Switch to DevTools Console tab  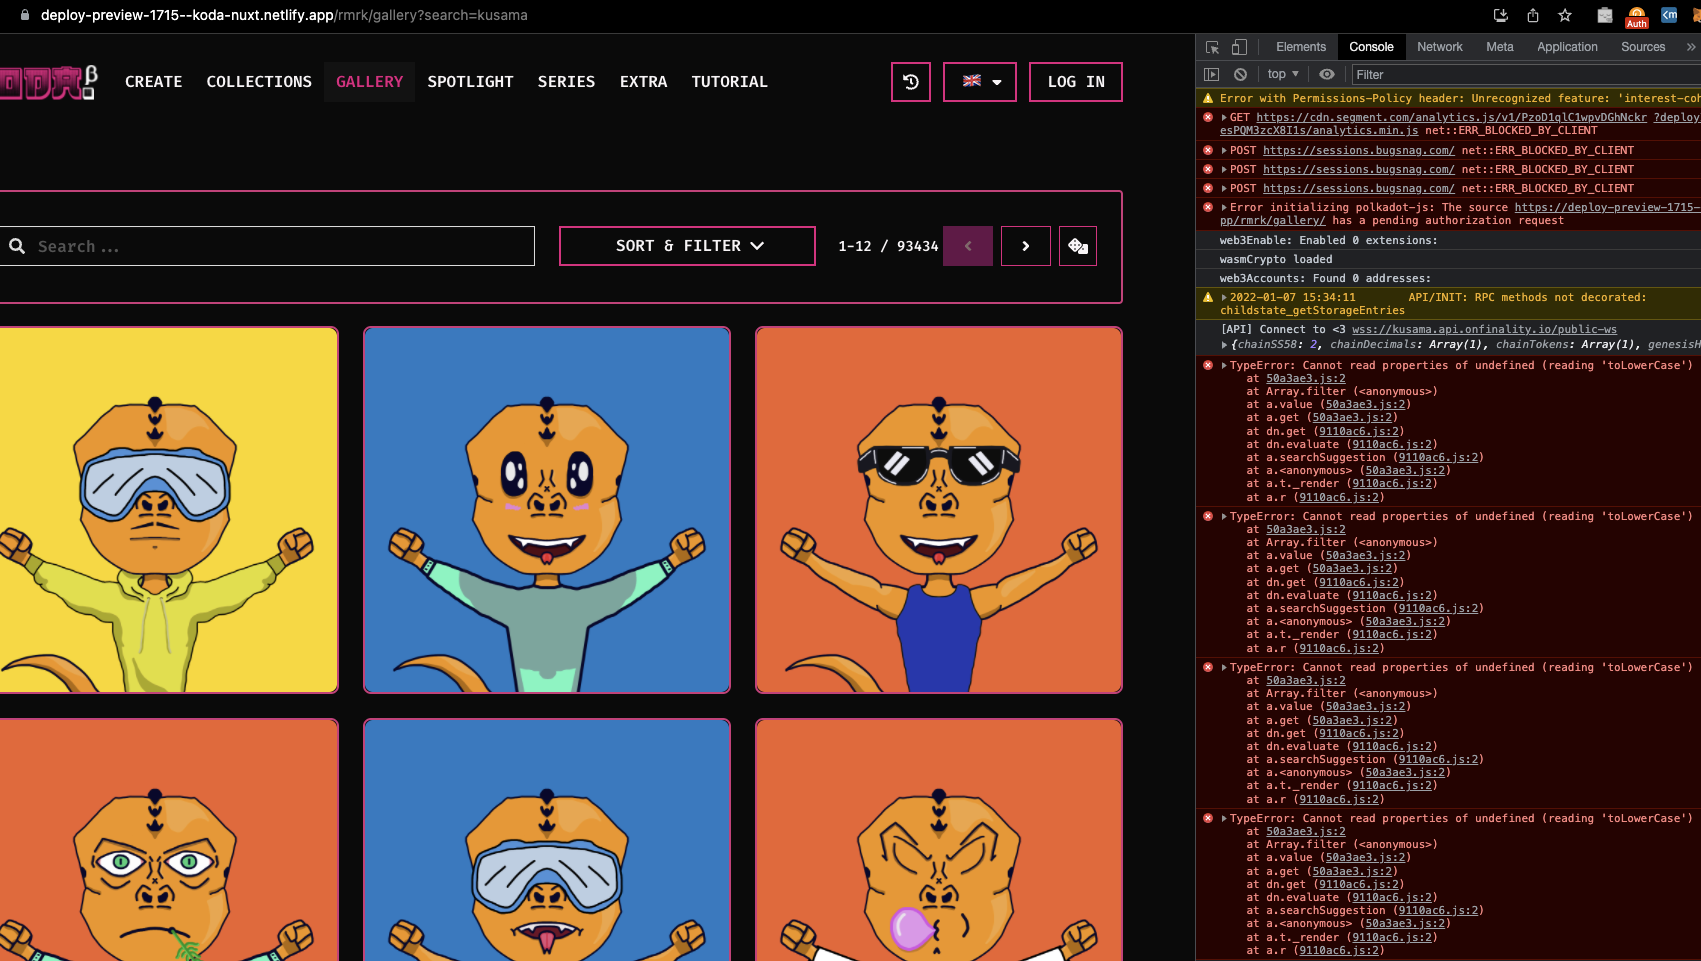[x=1371, y=47]
